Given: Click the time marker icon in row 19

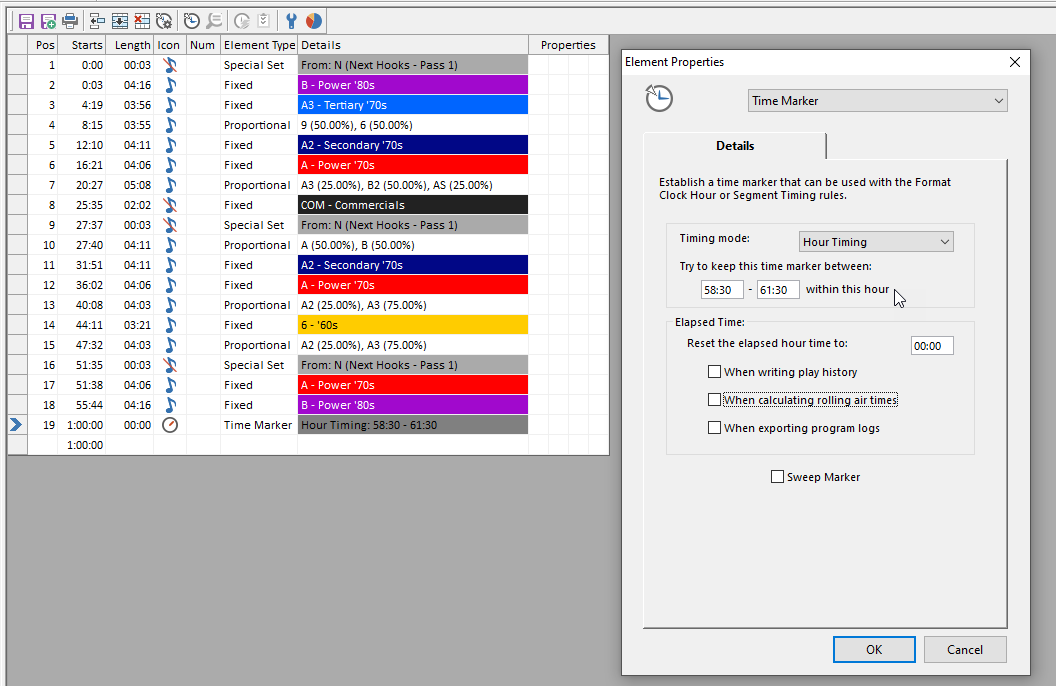Looking at the screenshot, I should click(x=170, y=425).
